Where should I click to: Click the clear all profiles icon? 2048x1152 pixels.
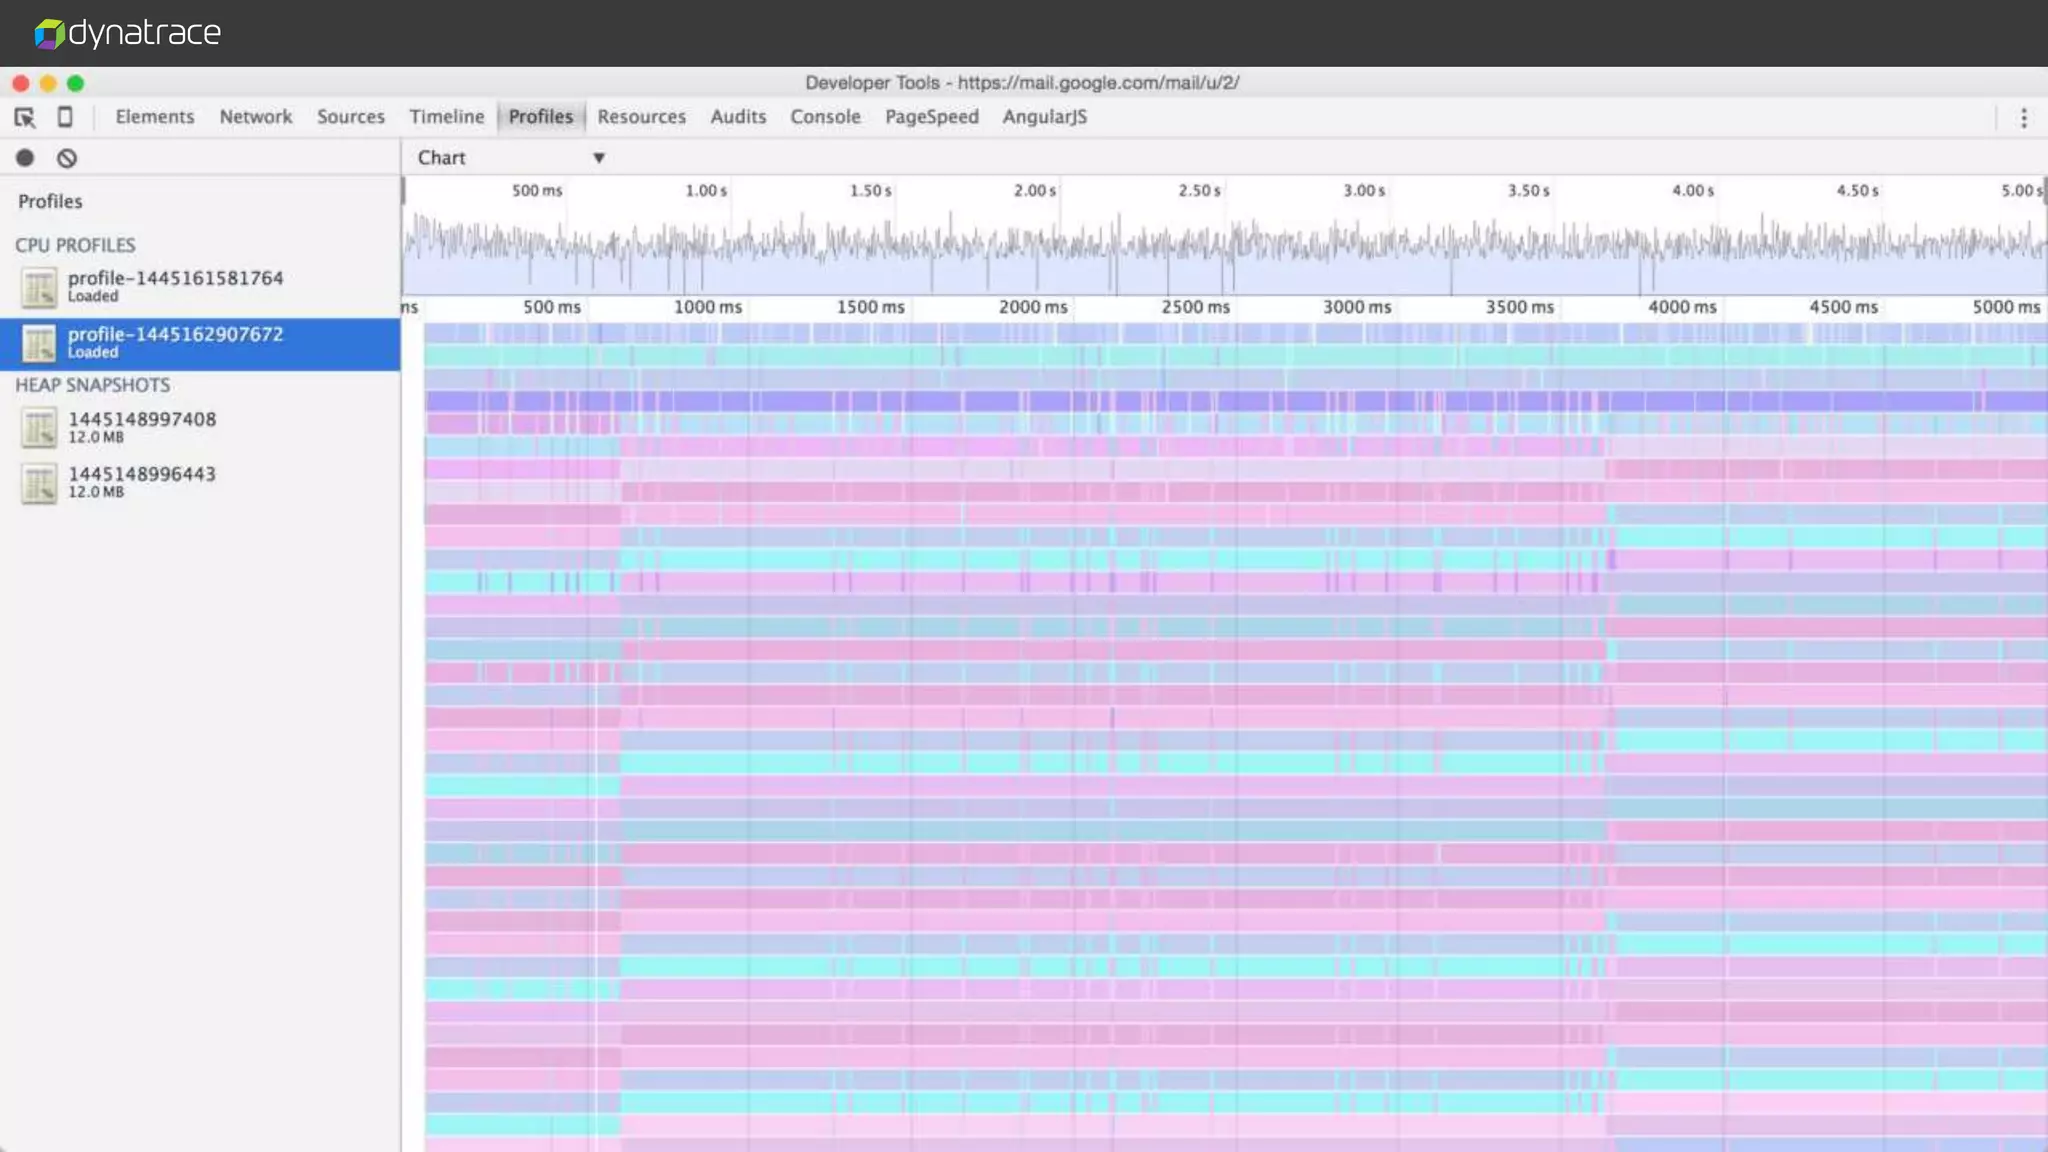(x=67, y=158)
